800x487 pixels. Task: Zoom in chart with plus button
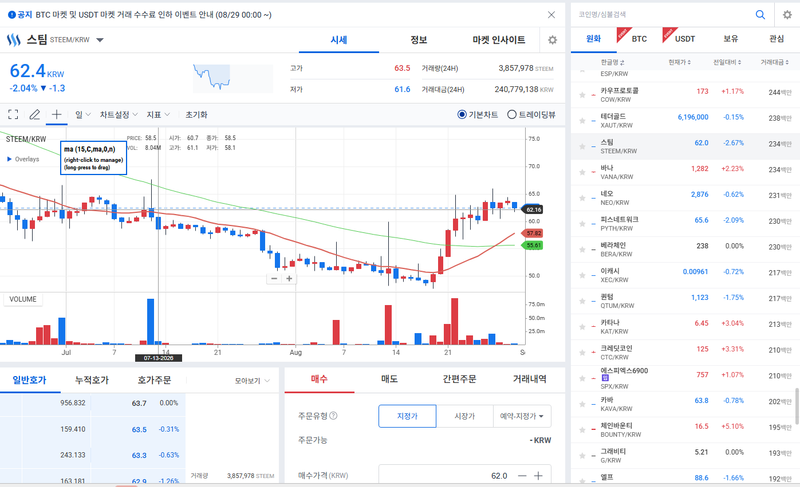[x=289, y=278]
